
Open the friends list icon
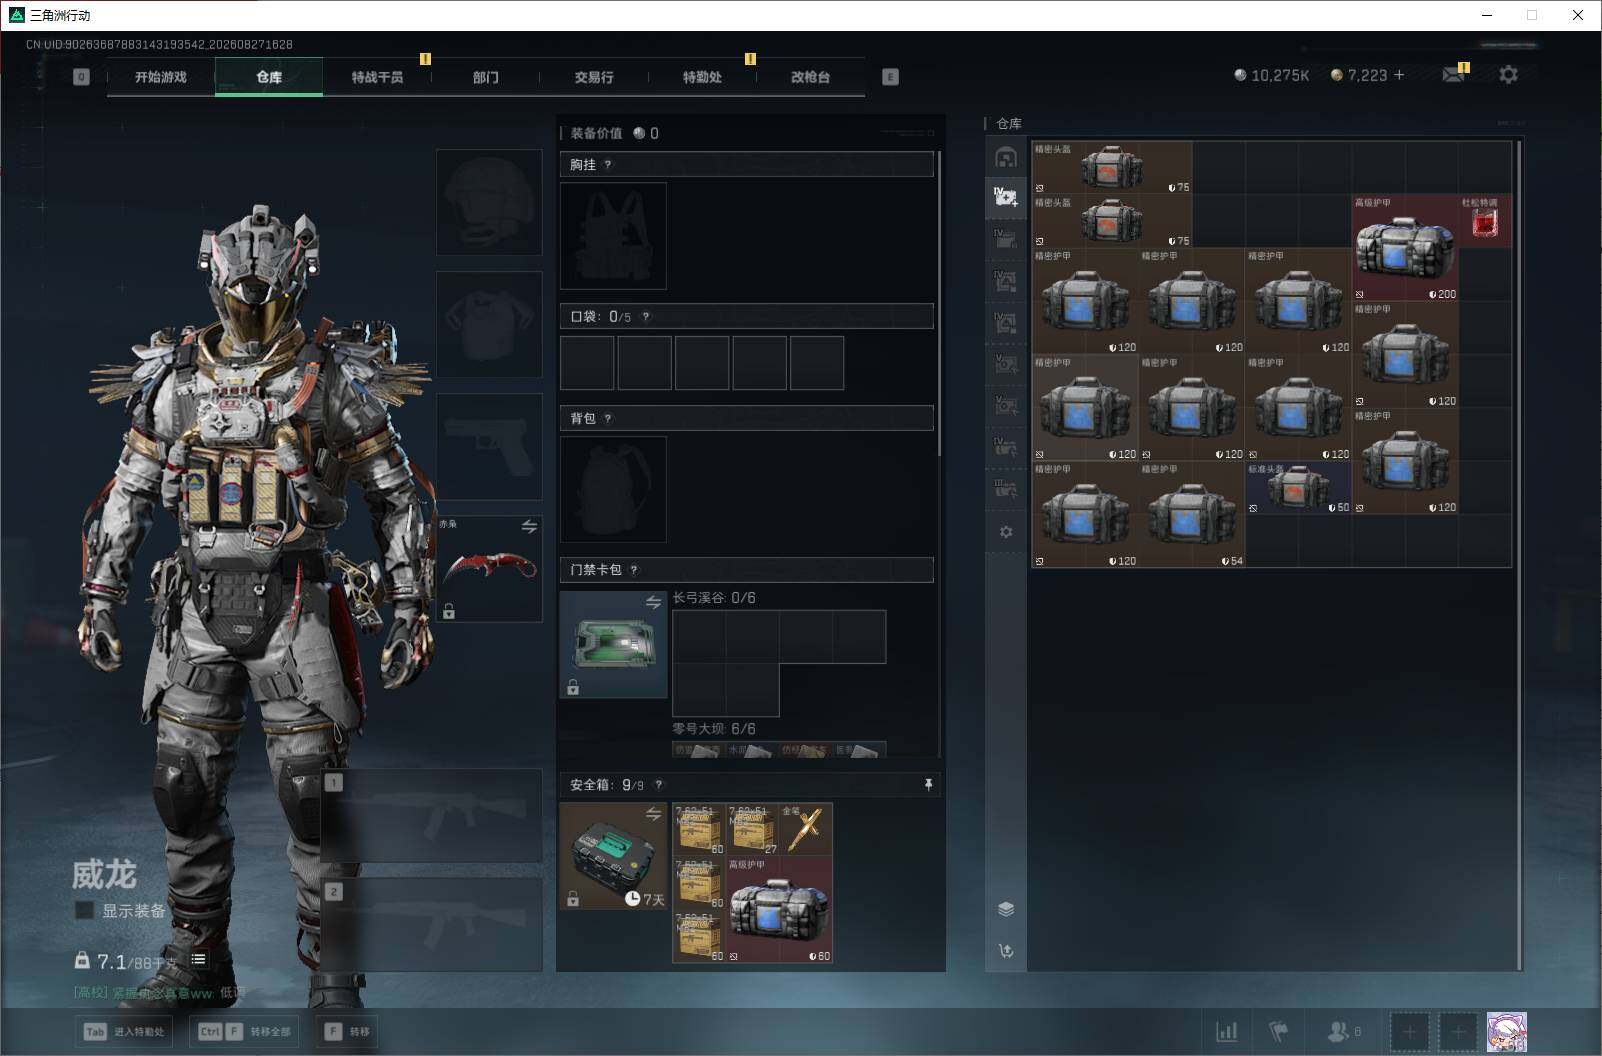[x=1343, y=1032]
